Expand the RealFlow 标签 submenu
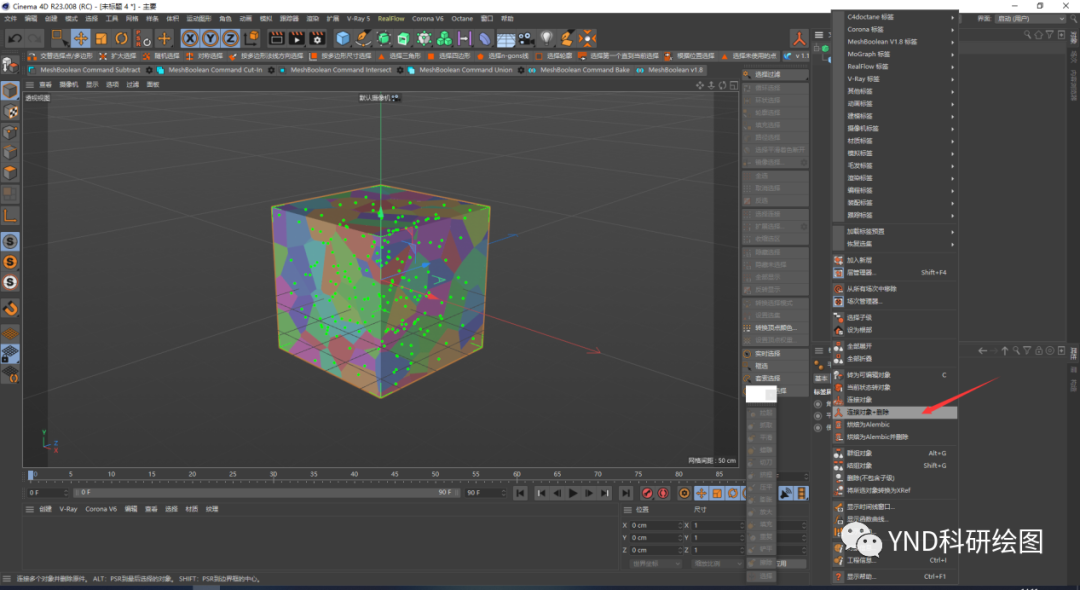 895,66
